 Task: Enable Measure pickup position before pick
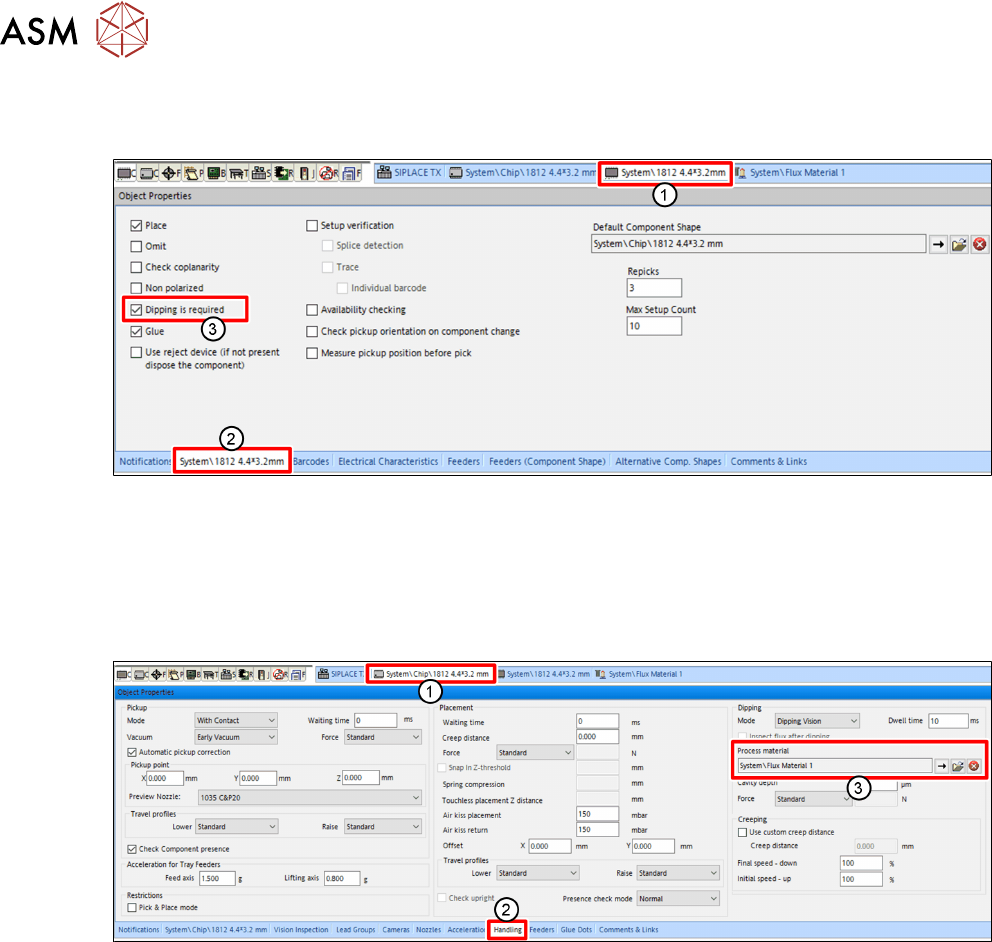(312, 354)
